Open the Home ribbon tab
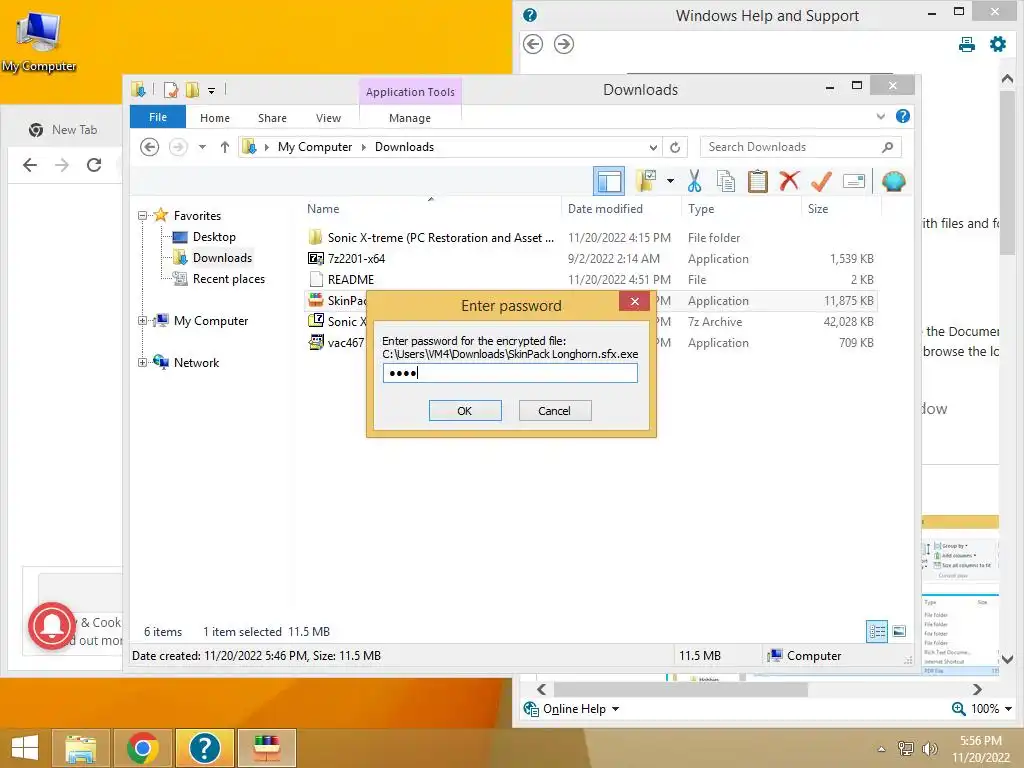The image size is (1024, 768). (215, 118)
